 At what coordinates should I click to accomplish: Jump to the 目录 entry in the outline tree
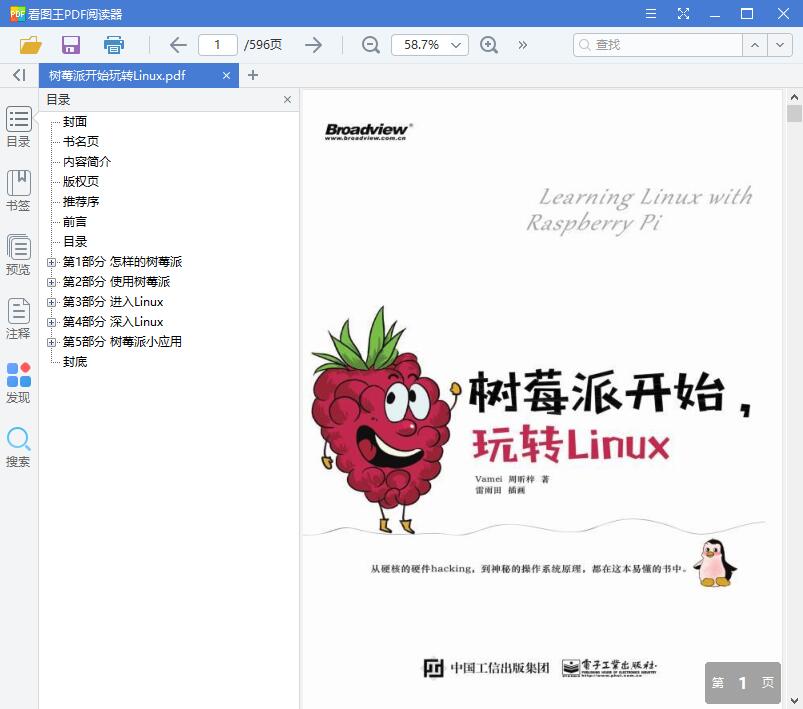75,241
